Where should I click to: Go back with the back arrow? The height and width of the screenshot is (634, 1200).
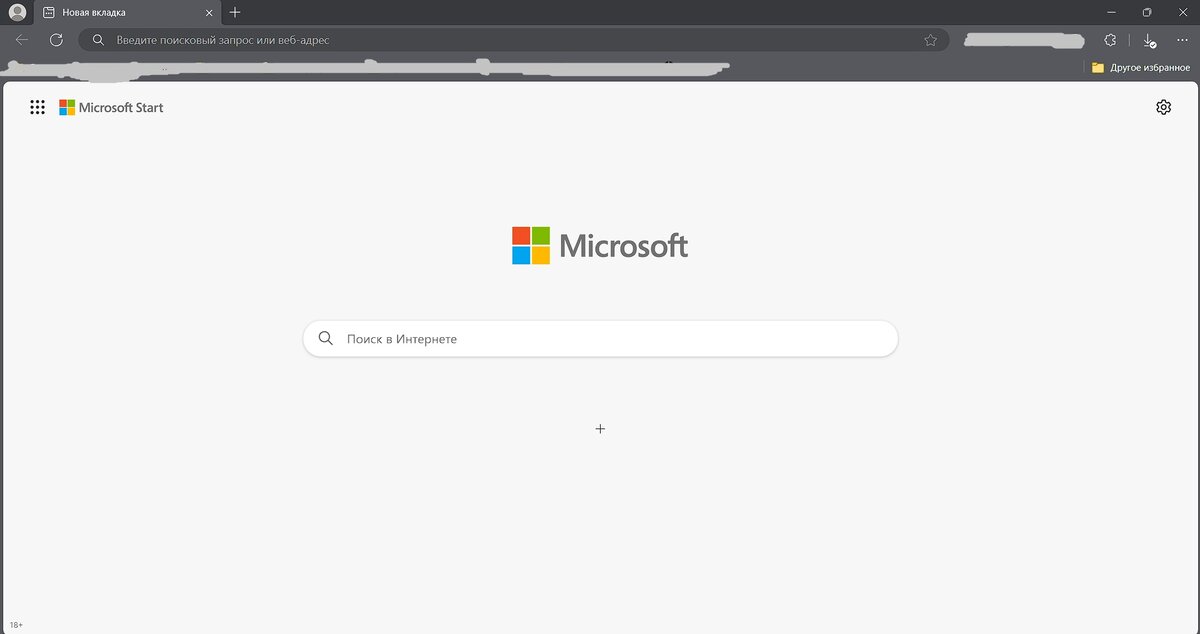tap(22, 40)
